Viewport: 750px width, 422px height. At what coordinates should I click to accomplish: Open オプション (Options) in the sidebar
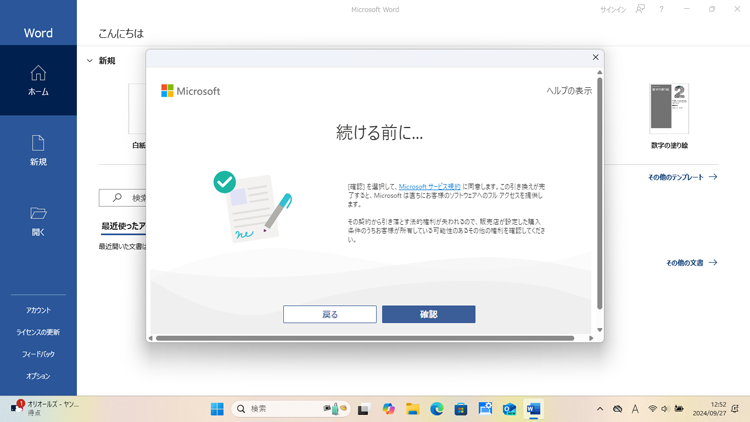[x=38, y=376]
